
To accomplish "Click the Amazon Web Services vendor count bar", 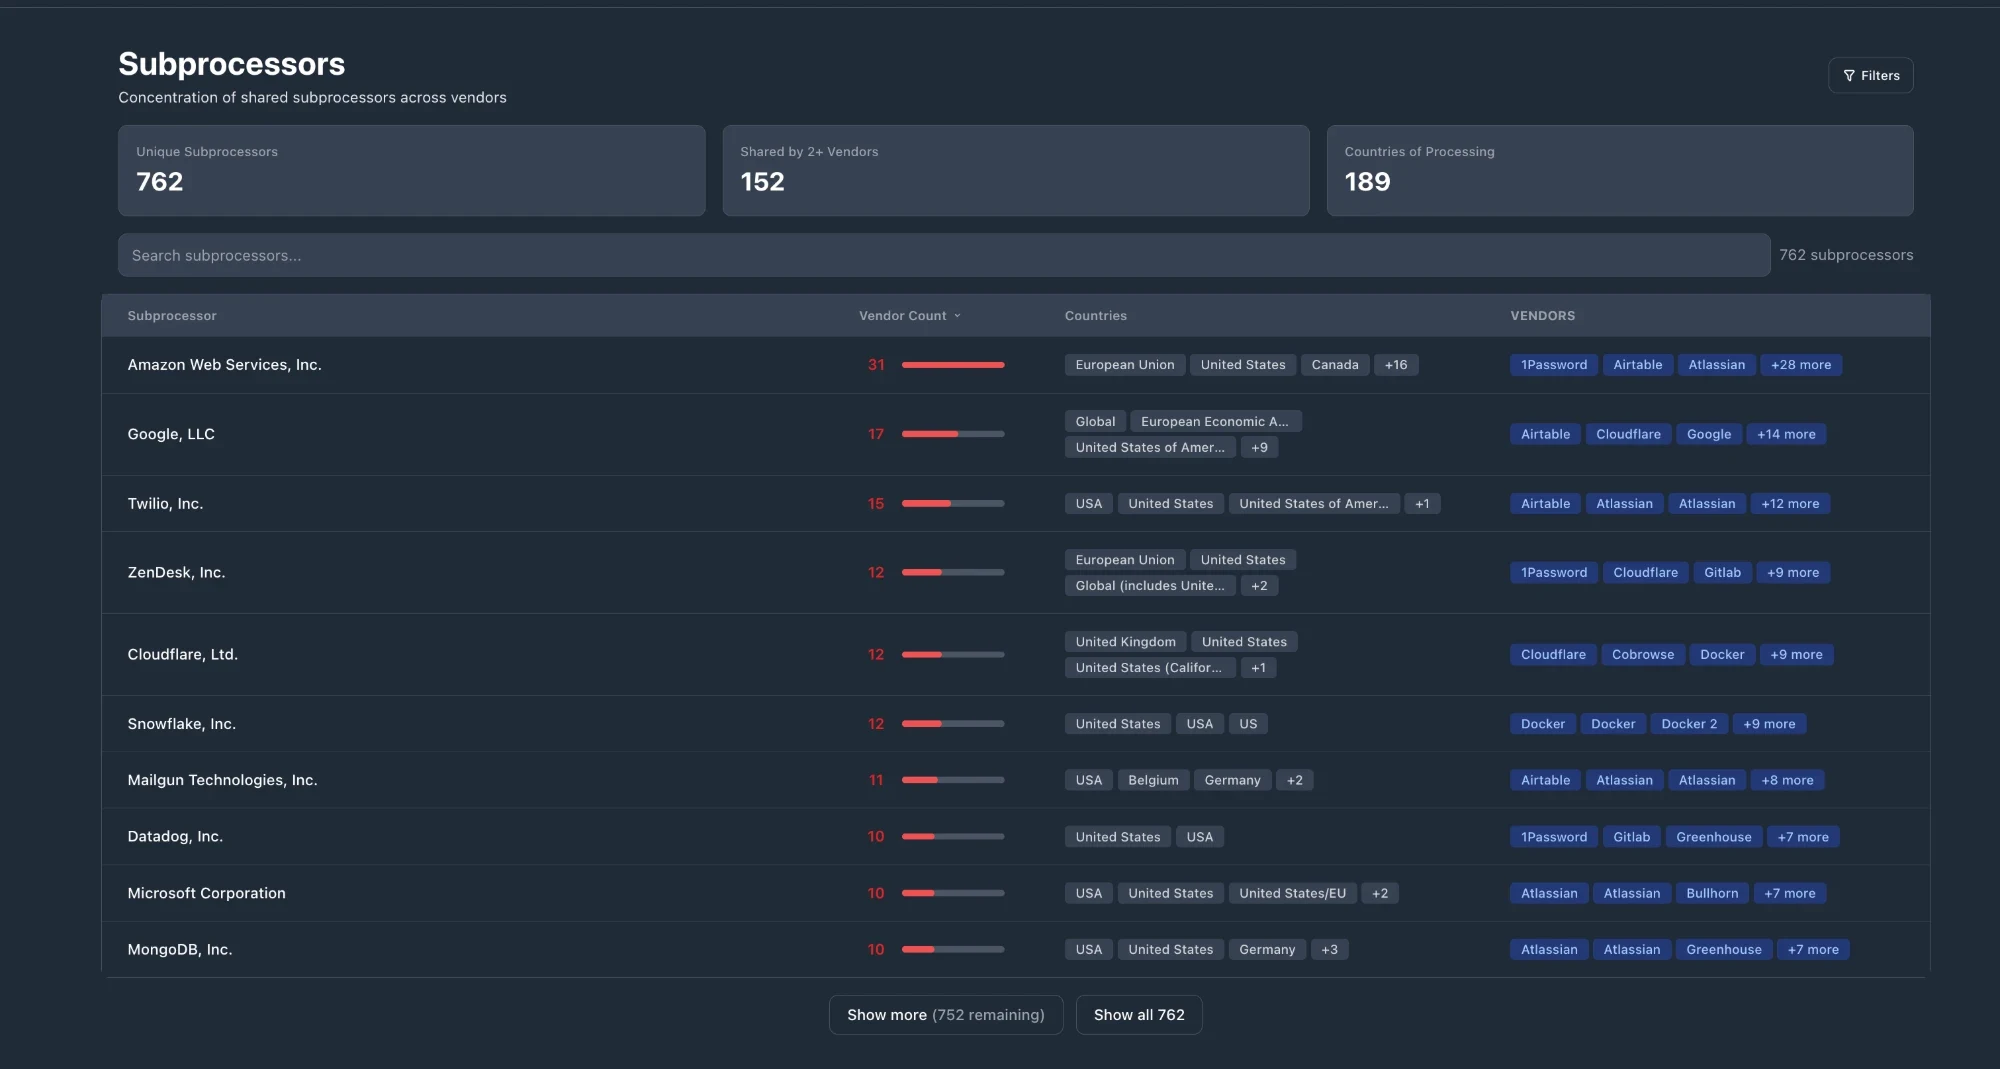I will 952,365.
